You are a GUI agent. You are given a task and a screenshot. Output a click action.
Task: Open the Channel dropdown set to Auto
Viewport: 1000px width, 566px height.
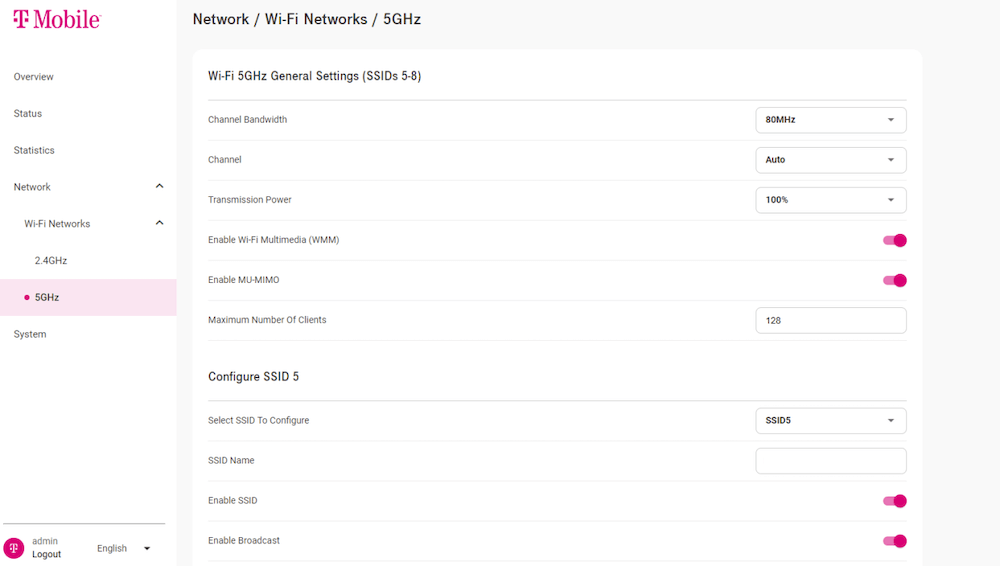[830, 160]
